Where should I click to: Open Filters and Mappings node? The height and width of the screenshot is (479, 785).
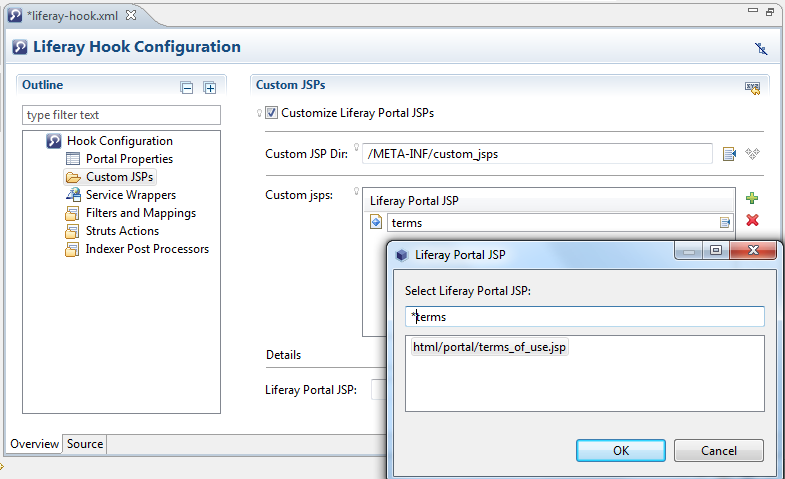click(x=141, y=213)
